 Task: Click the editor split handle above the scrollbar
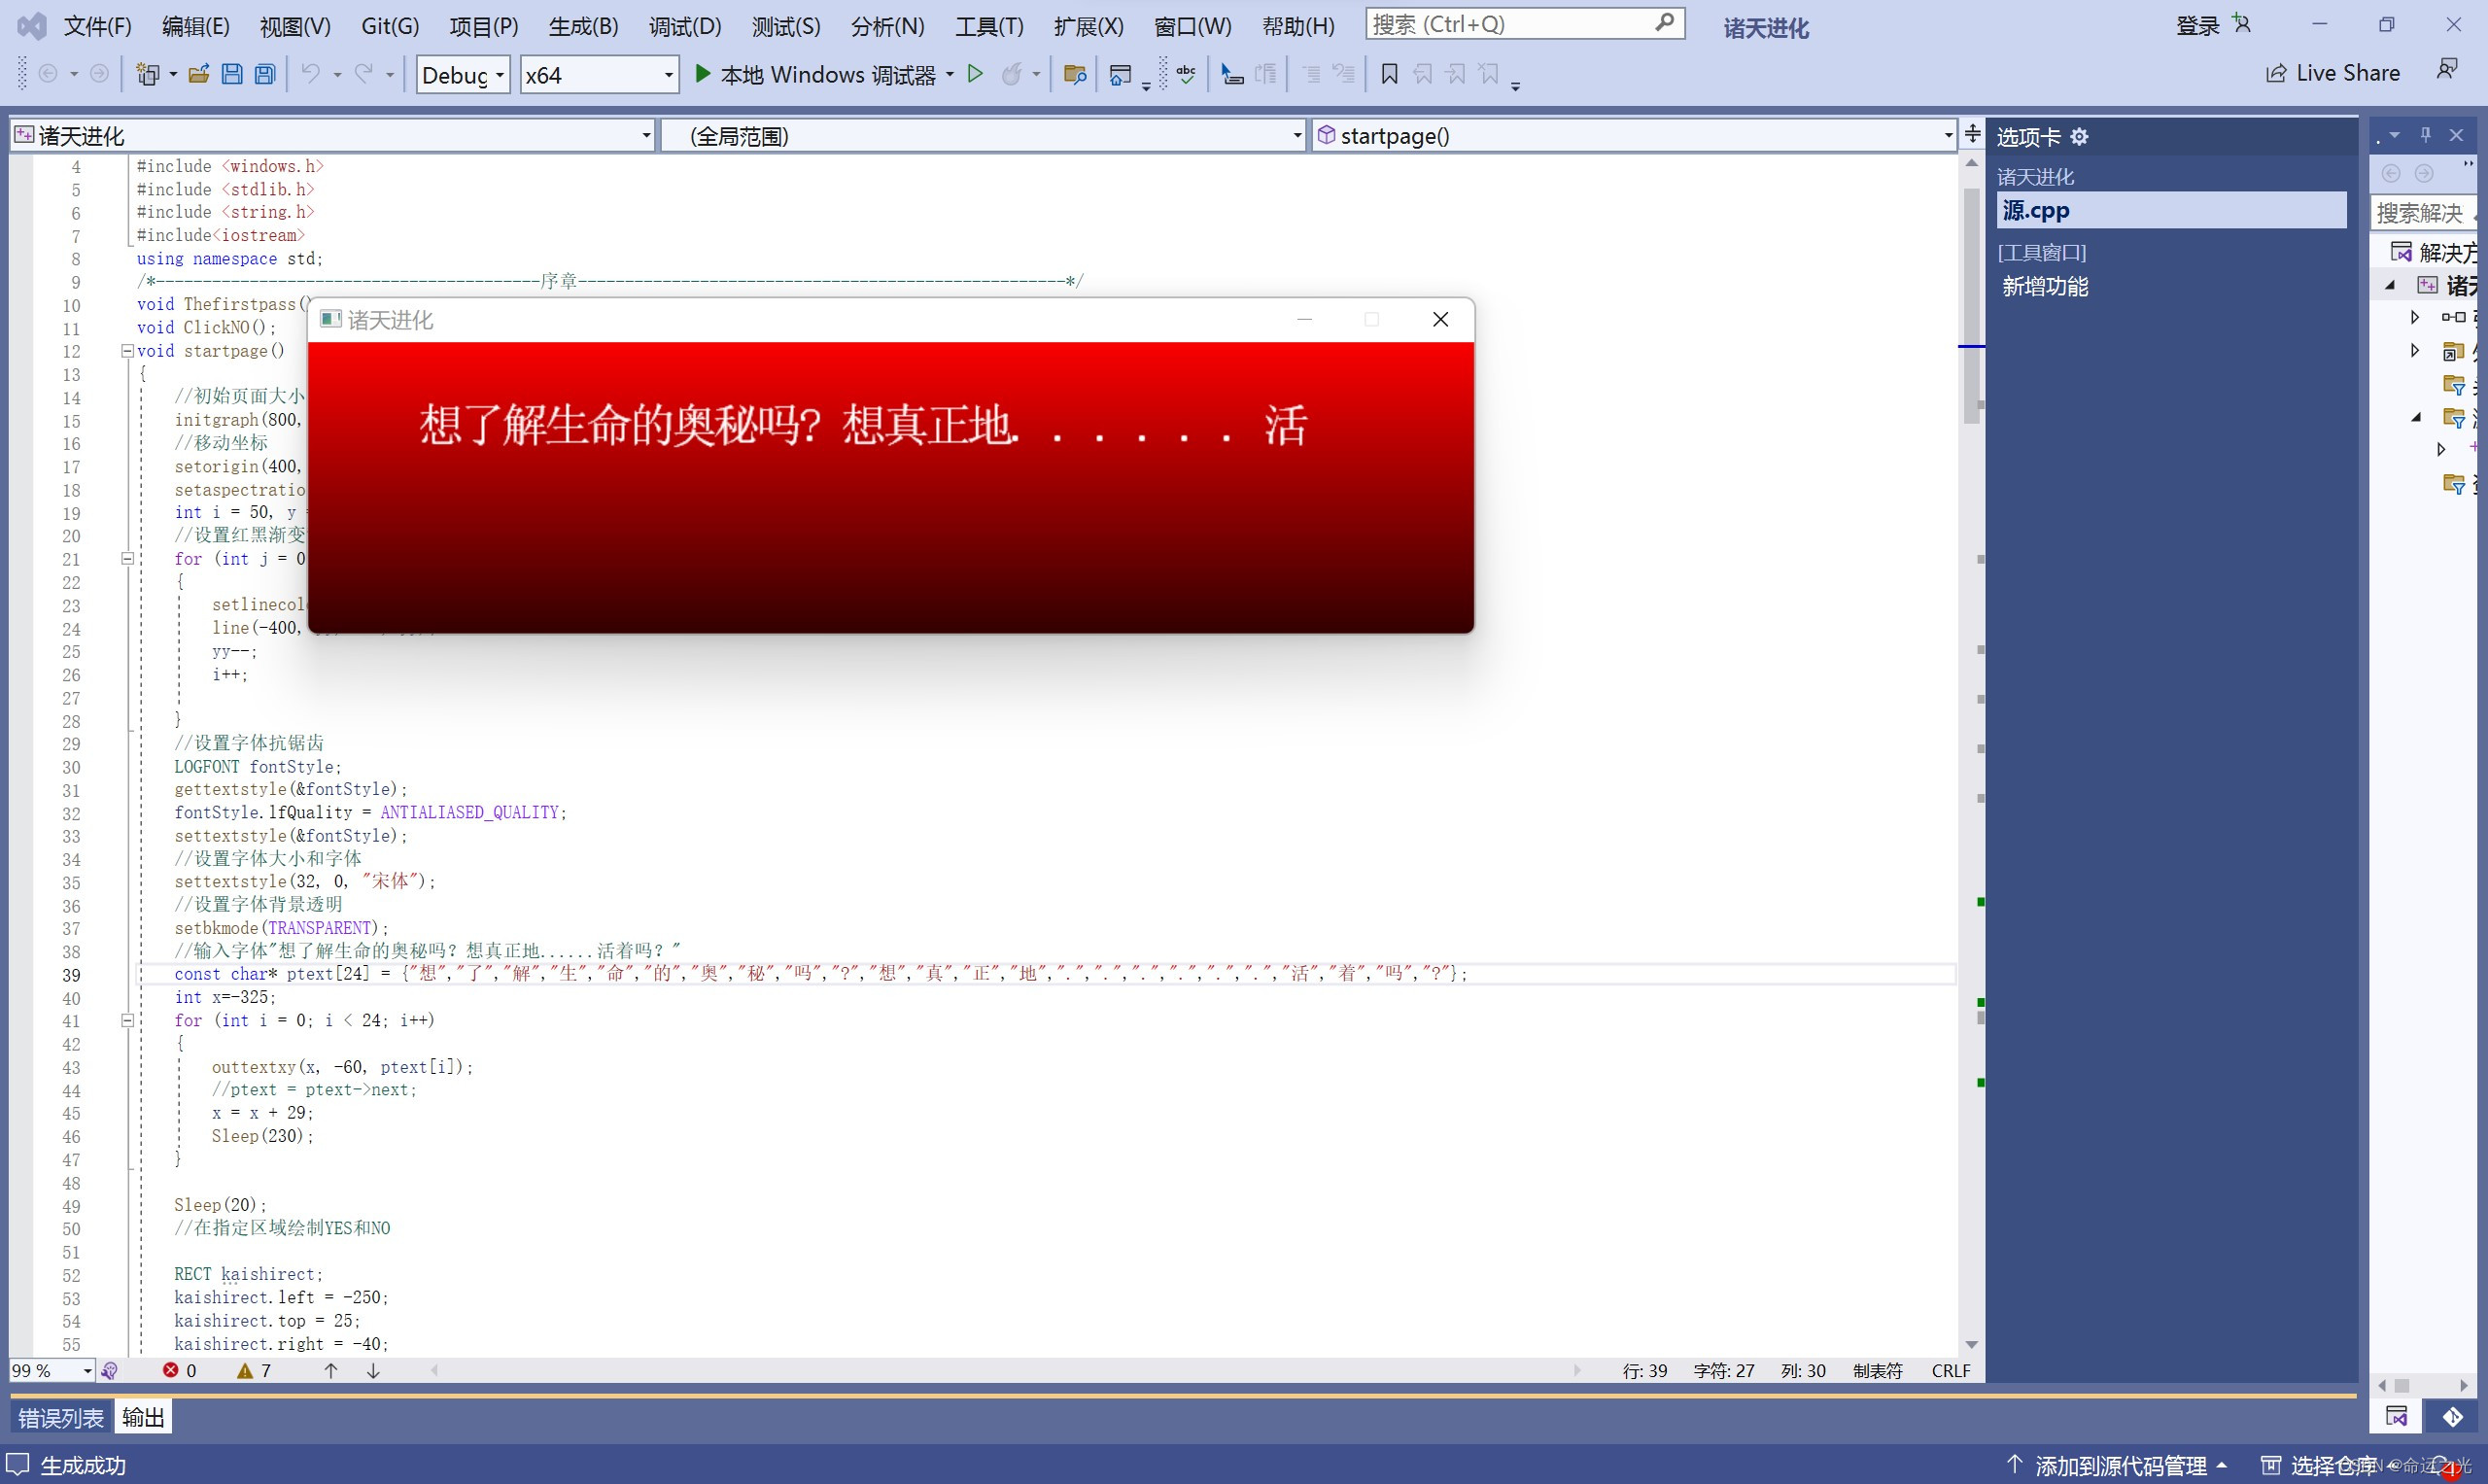point(1972,133)
